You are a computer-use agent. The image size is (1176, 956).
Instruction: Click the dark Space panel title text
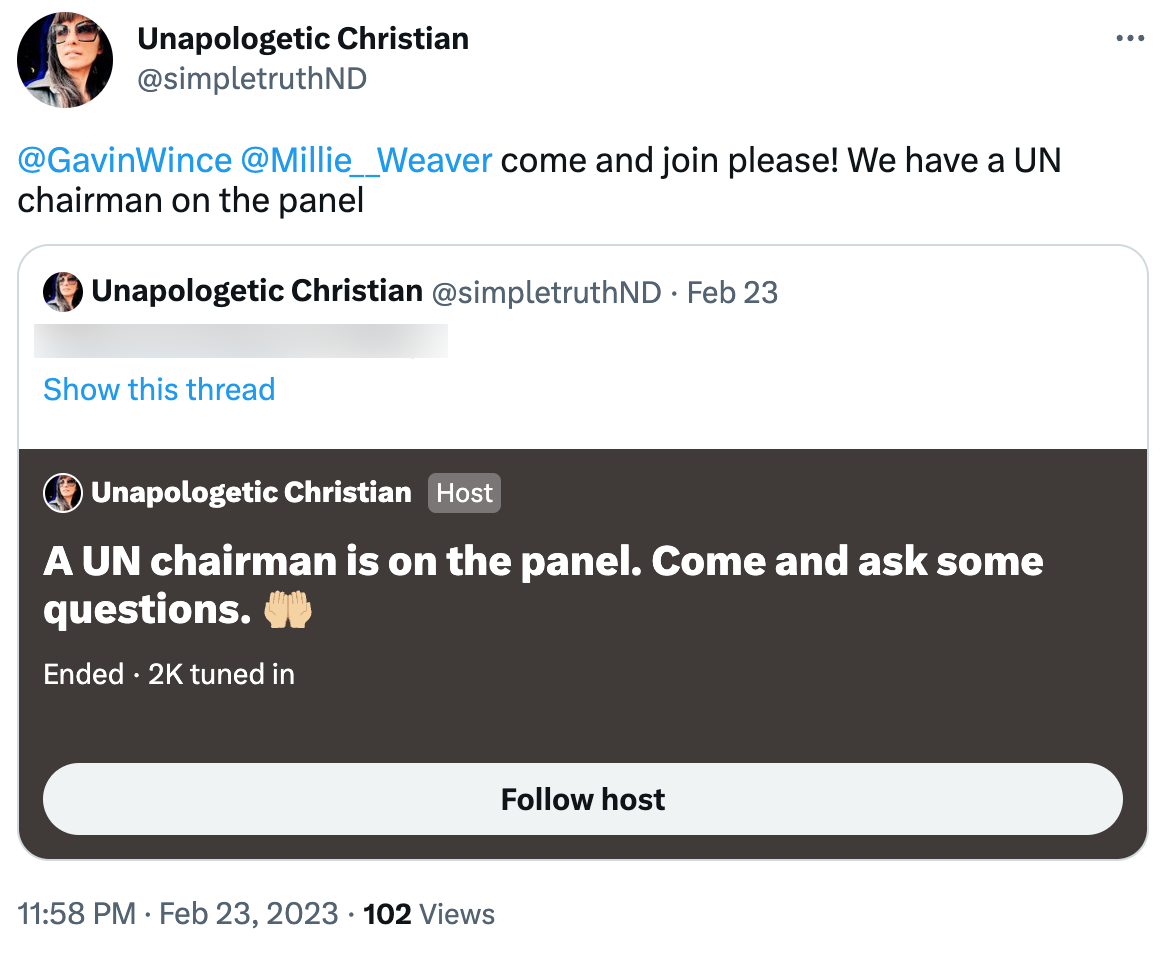click(543, 585)
